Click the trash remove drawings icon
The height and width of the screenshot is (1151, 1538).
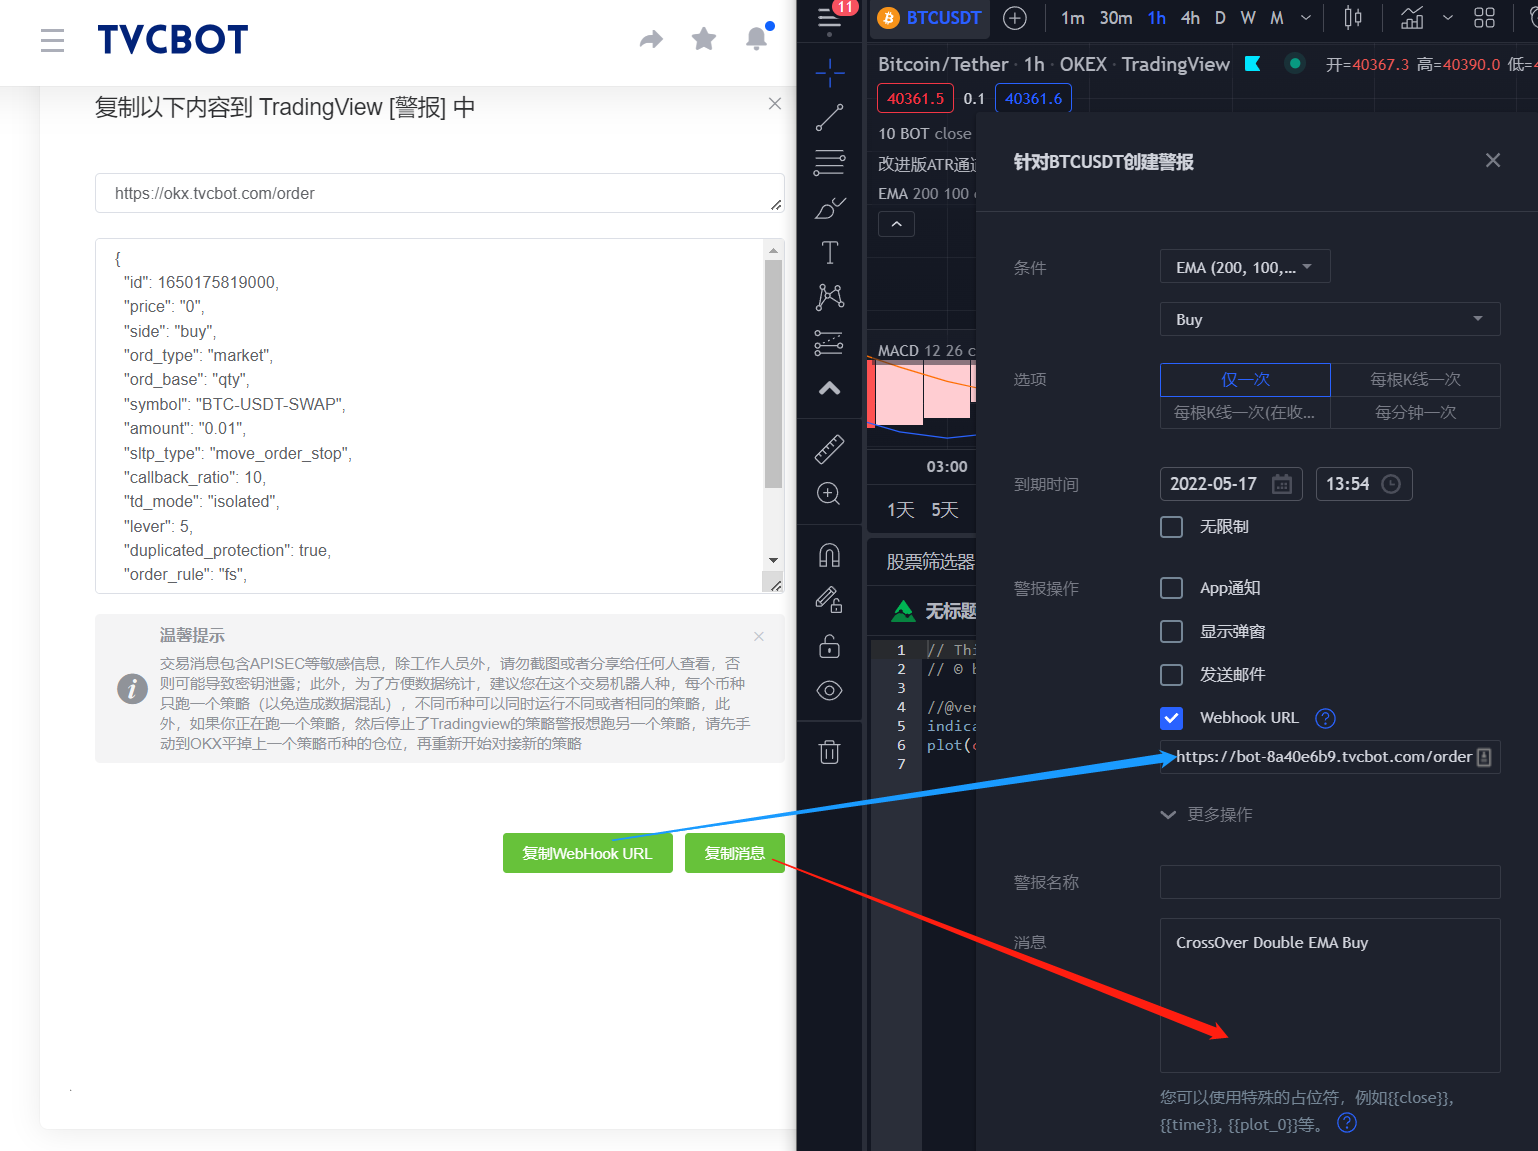click(x=829, y=751)
